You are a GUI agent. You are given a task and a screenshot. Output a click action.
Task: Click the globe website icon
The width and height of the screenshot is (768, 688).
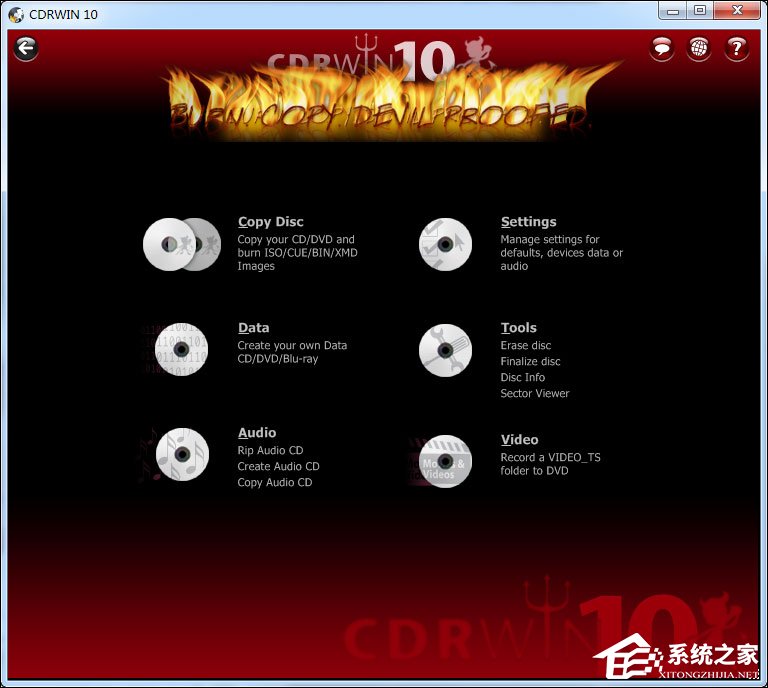[x=699, y=48]
